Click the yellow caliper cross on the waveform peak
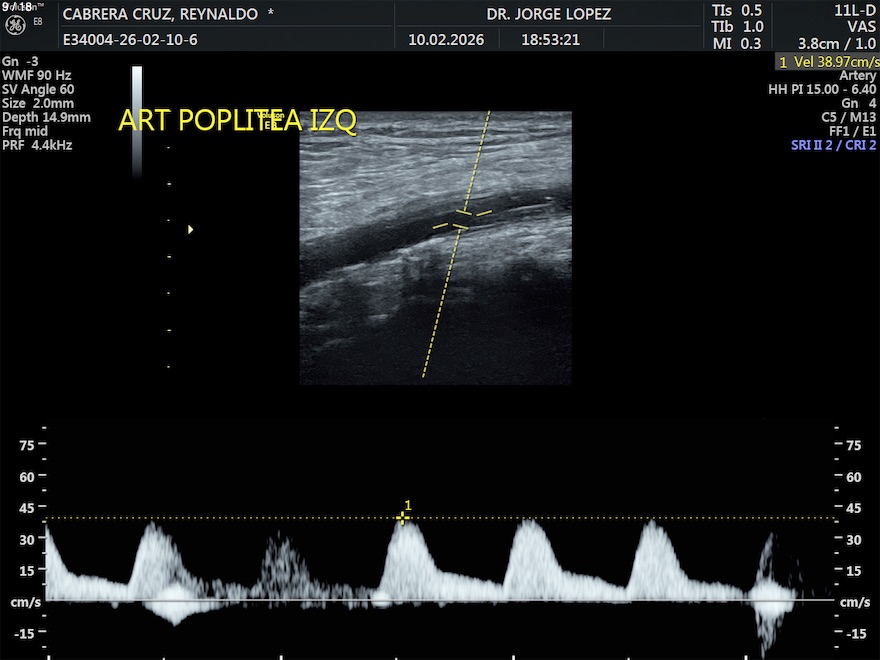The height and width of the screenshot is (660, 880). (x=402, y=518)
